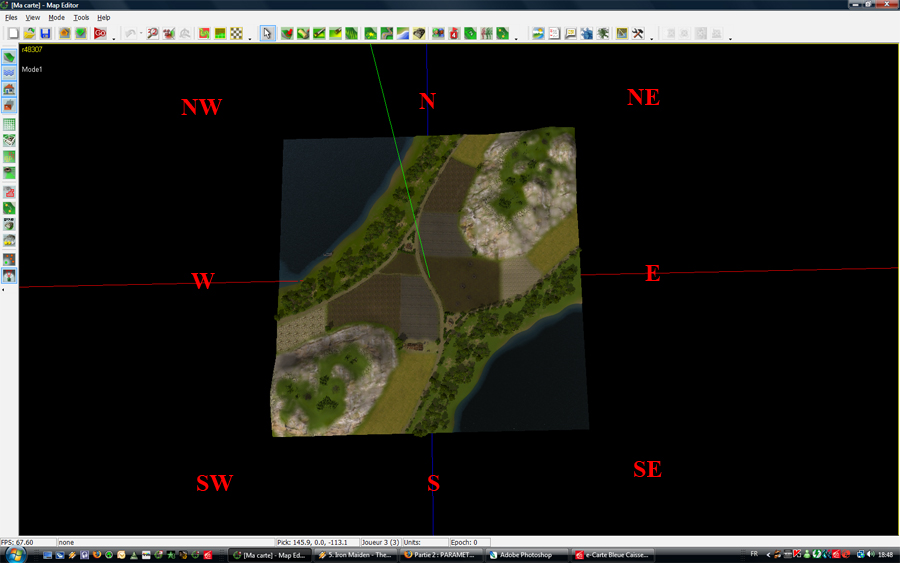
Task: Click the 18:48 clock in system tray
Action: [886, 555]
